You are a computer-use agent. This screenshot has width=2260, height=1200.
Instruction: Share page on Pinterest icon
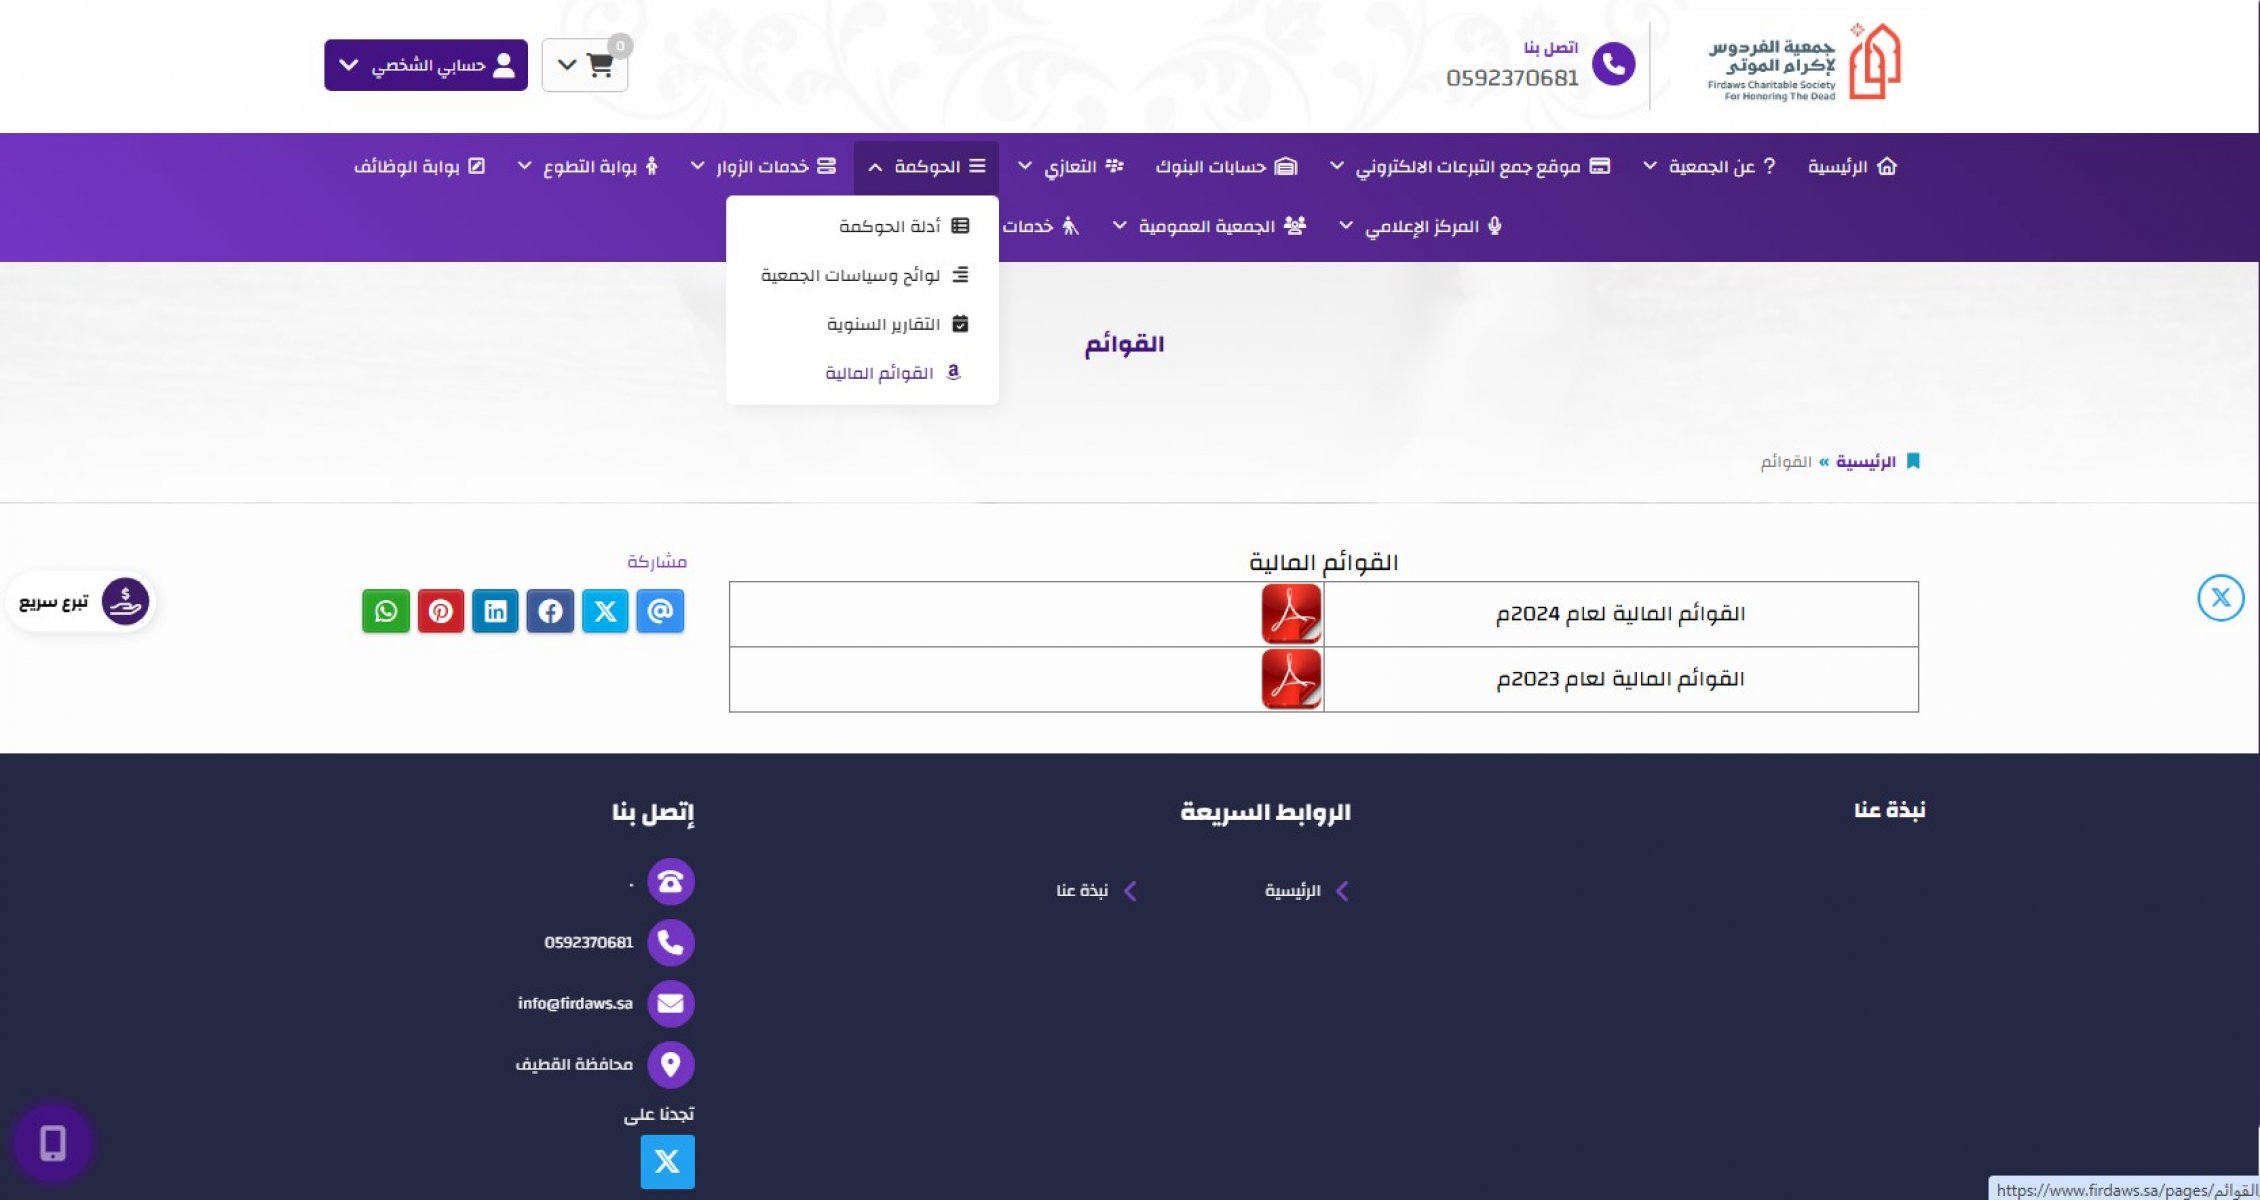(x=441, y=611)
